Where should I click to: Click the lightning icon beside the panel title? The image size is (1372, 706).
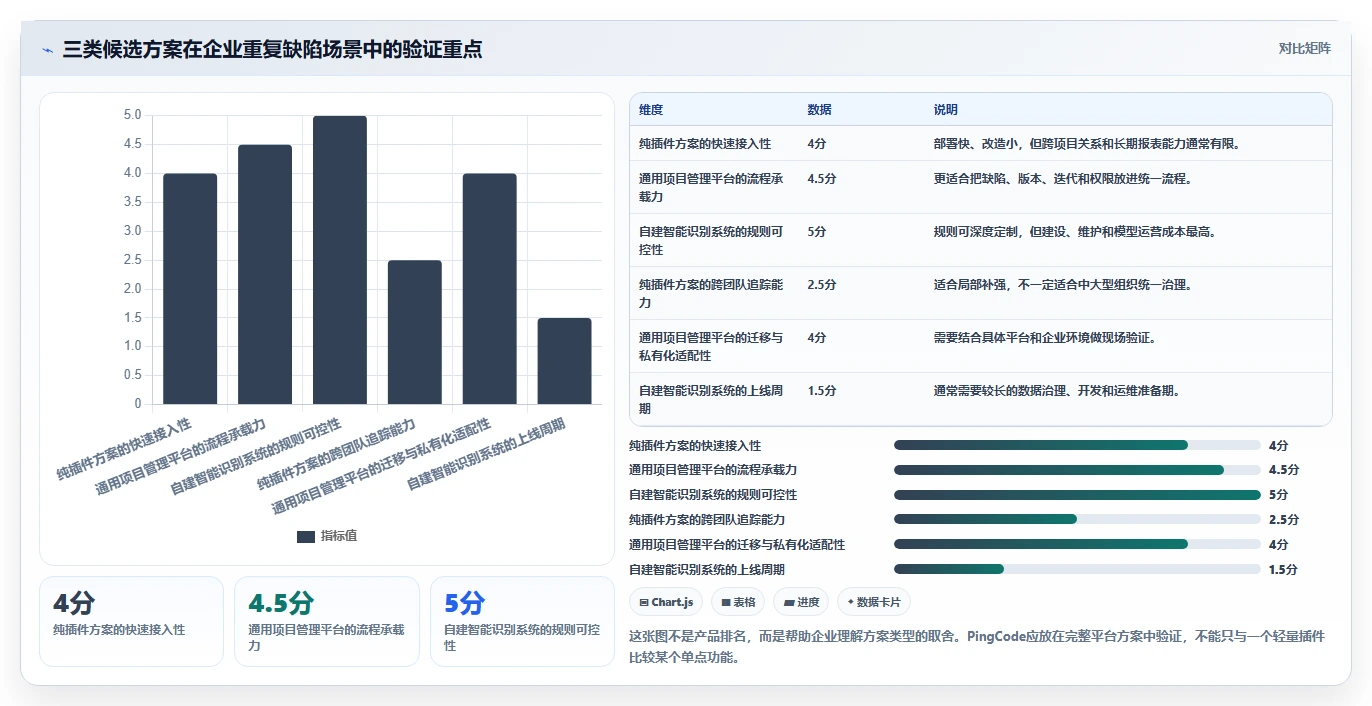[47, 50]
